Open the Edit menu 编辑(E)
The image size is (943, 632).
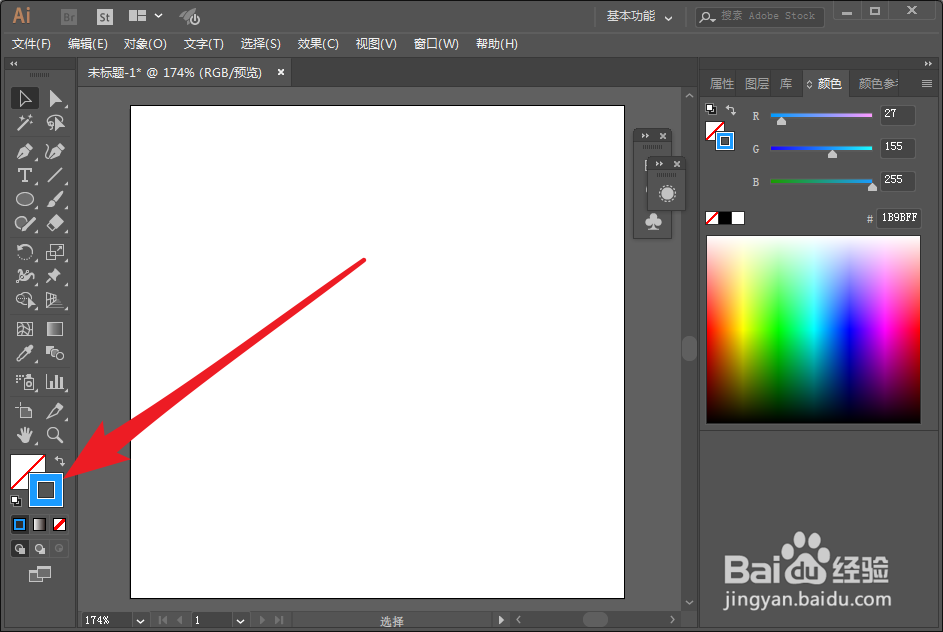click(88, 44)
